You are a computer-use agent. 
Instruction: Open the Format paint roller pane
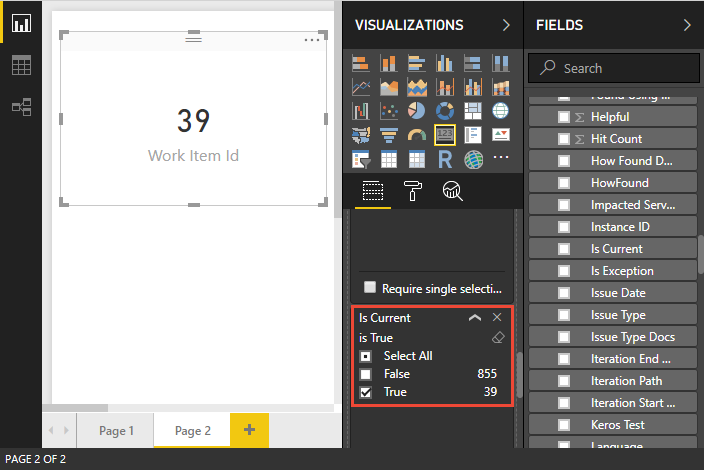coord(413,191)
